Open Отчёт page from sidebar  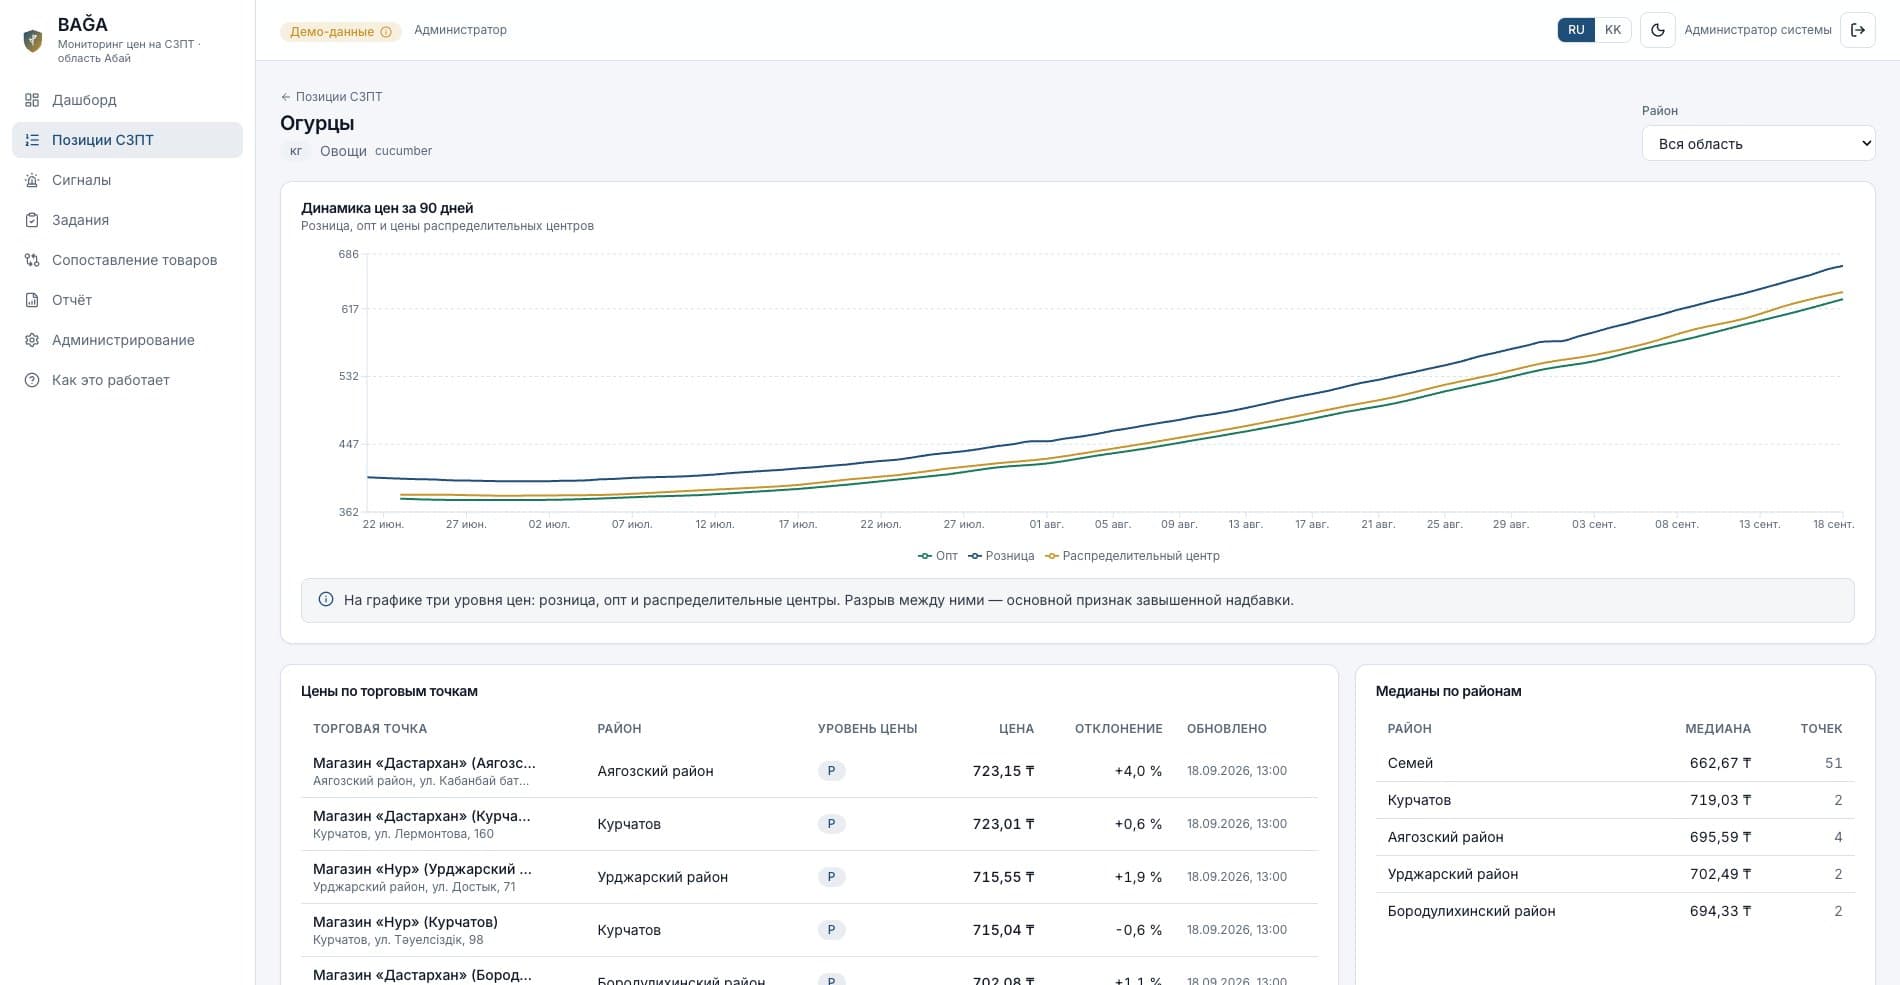pos(127,300)
